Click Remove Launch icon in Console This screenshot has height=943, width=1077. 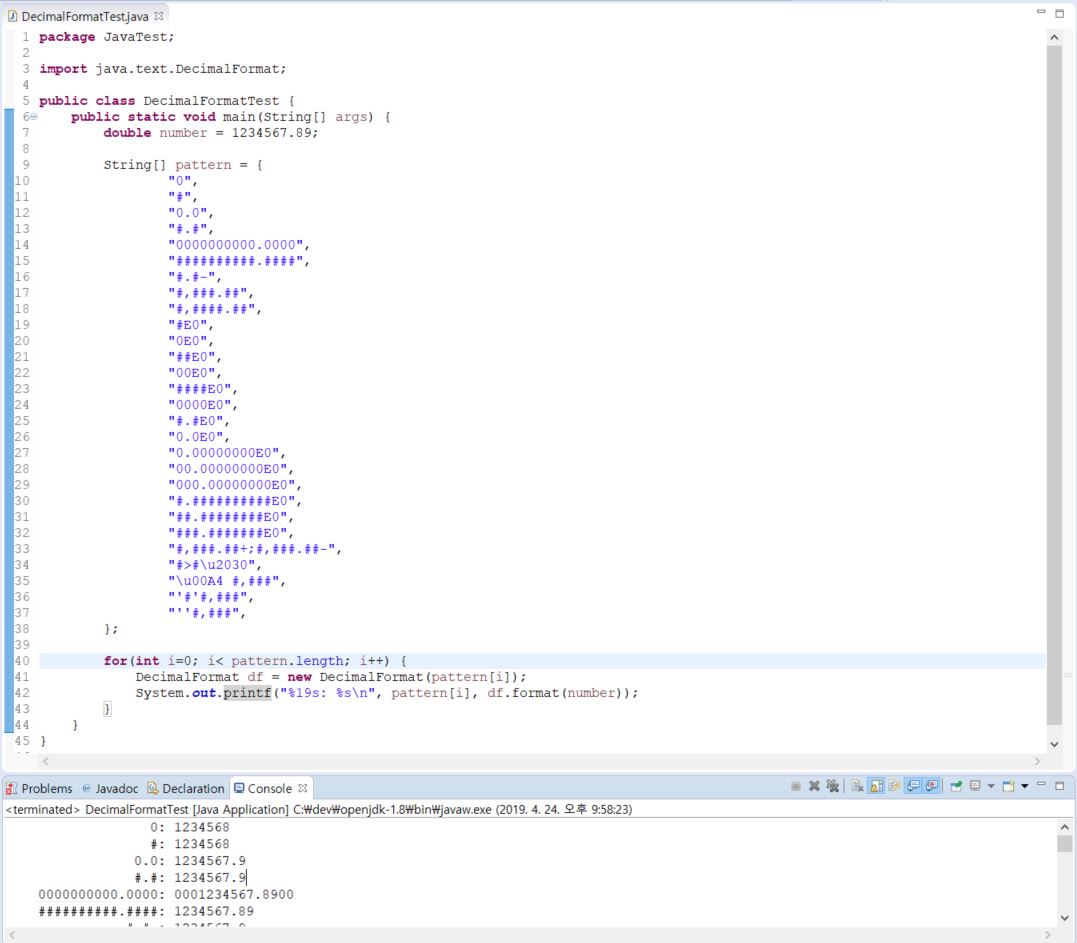814,786
